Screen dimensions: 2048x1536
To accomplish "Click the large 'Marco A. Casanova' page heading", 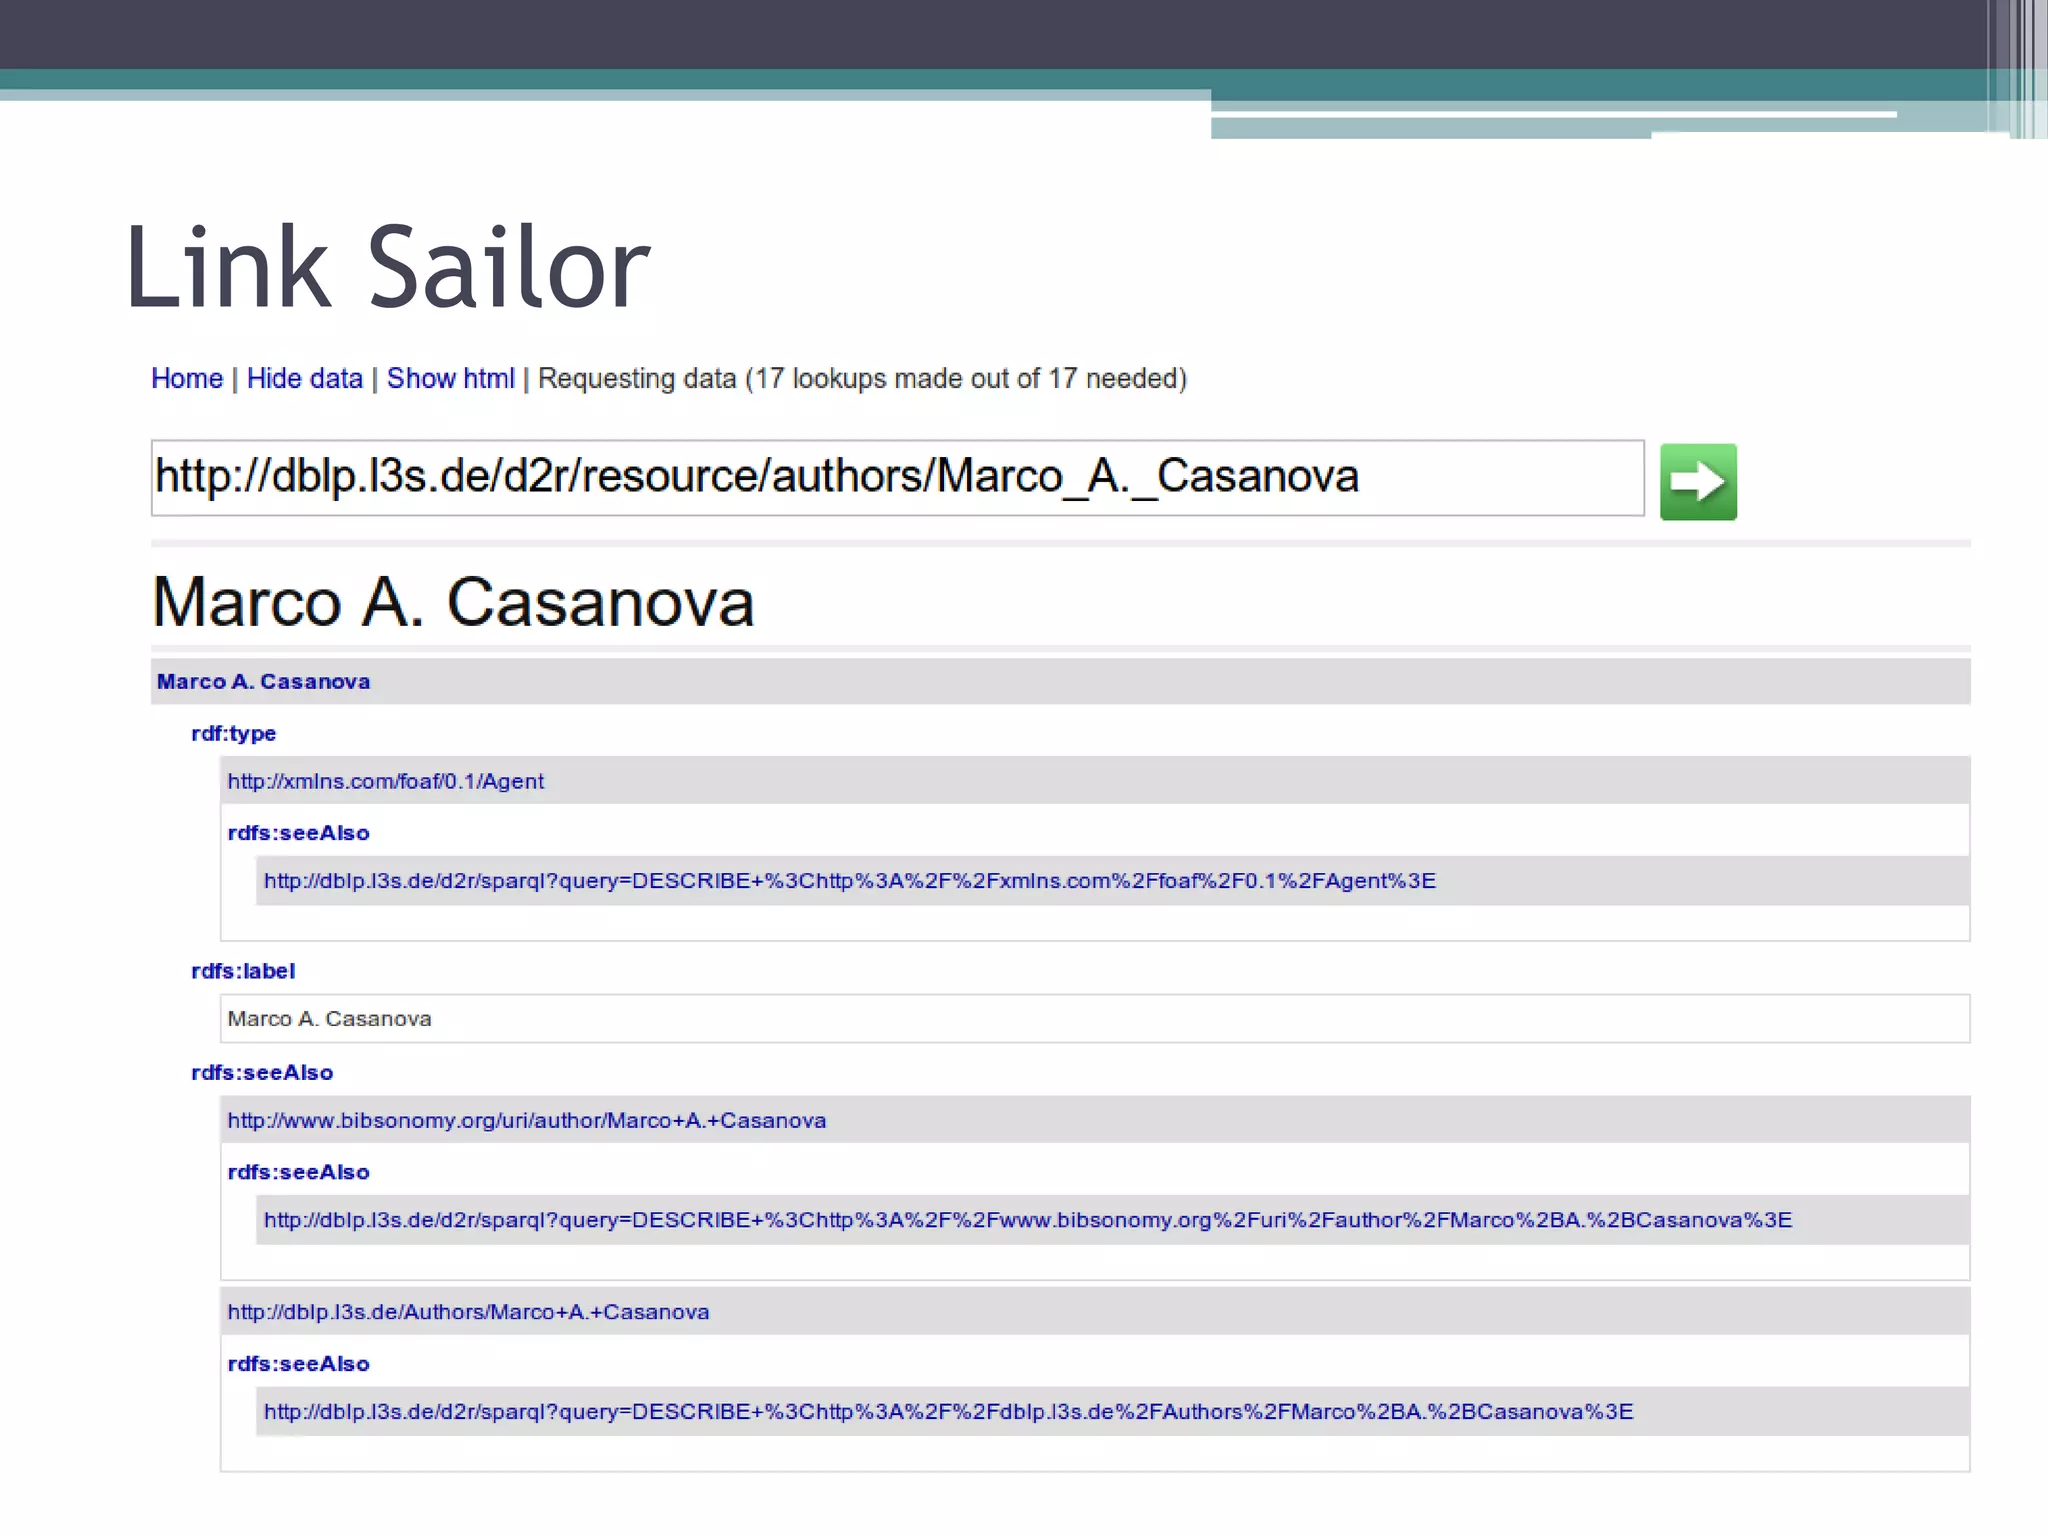I will pyautogui.click(x=453, y=603).
